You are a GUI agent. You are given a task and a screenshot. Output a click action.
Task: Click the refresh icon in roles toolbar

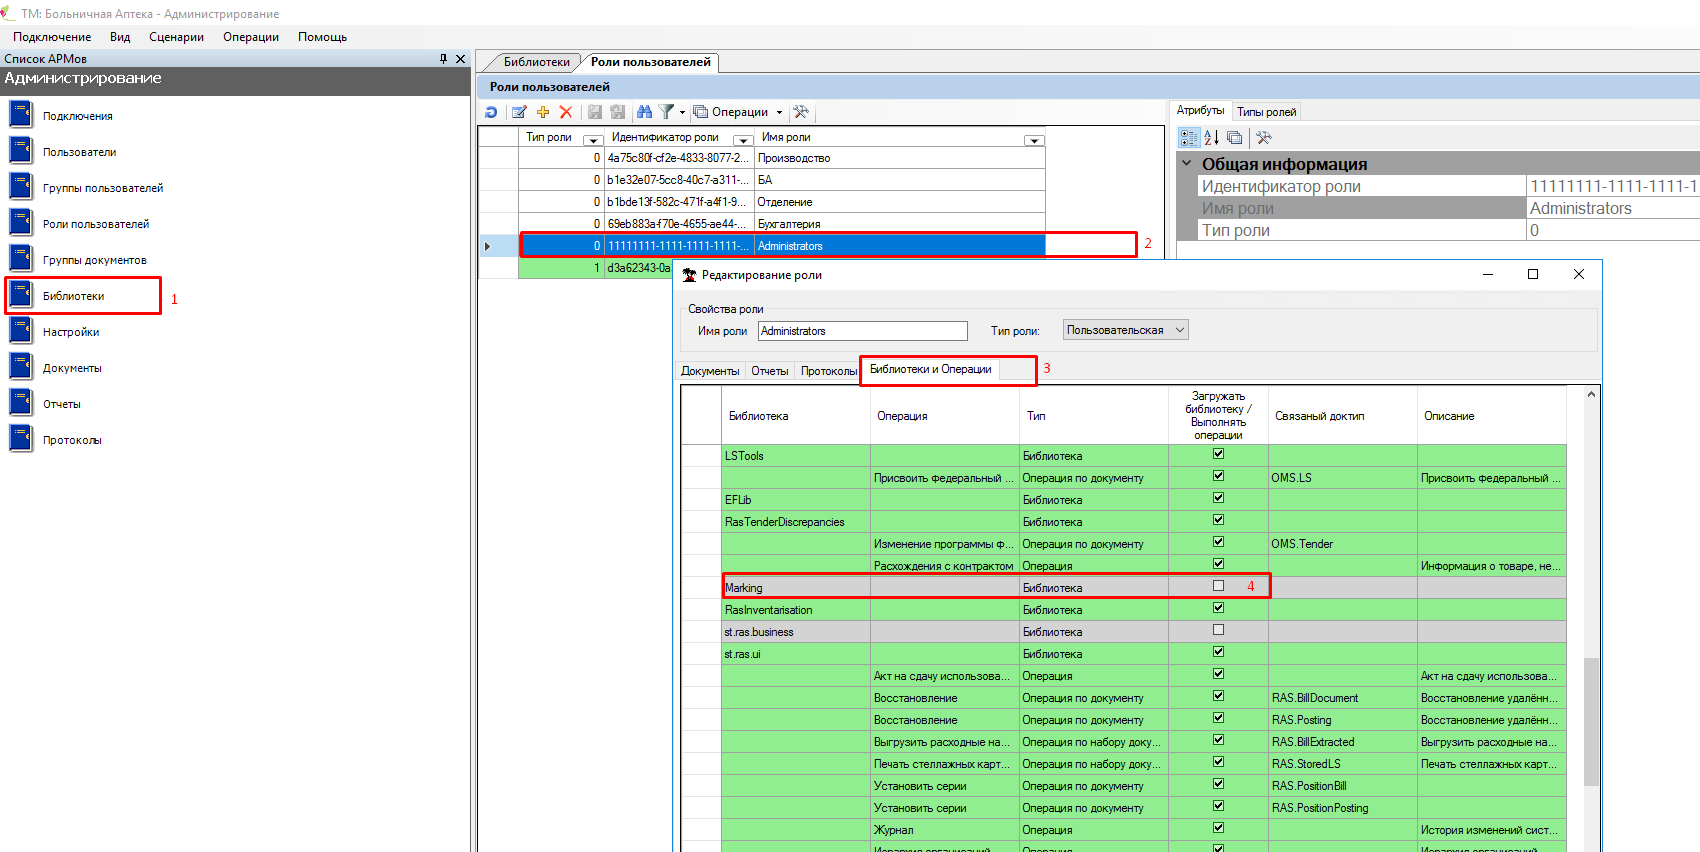coord(491,112)
